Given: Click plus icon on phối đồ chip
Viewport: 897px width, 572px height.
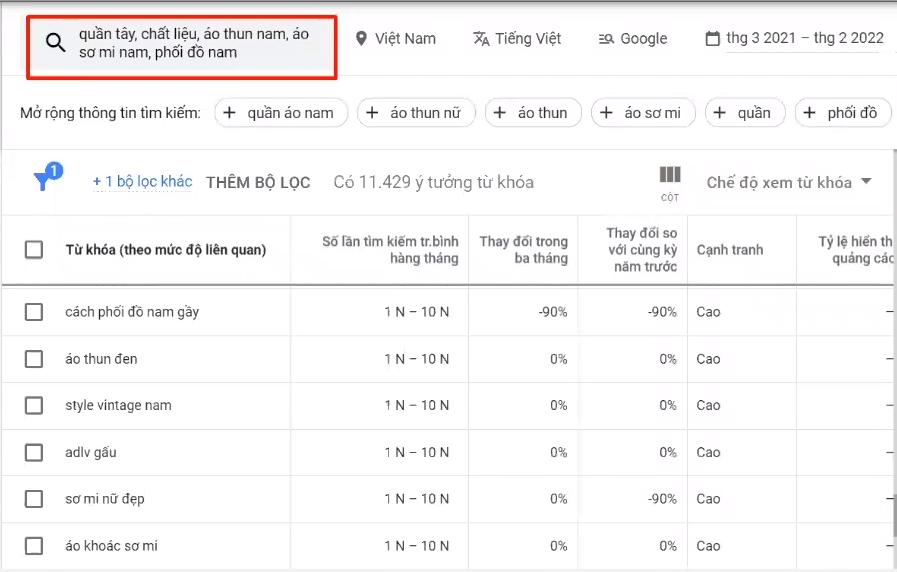Looking at the screenshot, I should point(809,113).
